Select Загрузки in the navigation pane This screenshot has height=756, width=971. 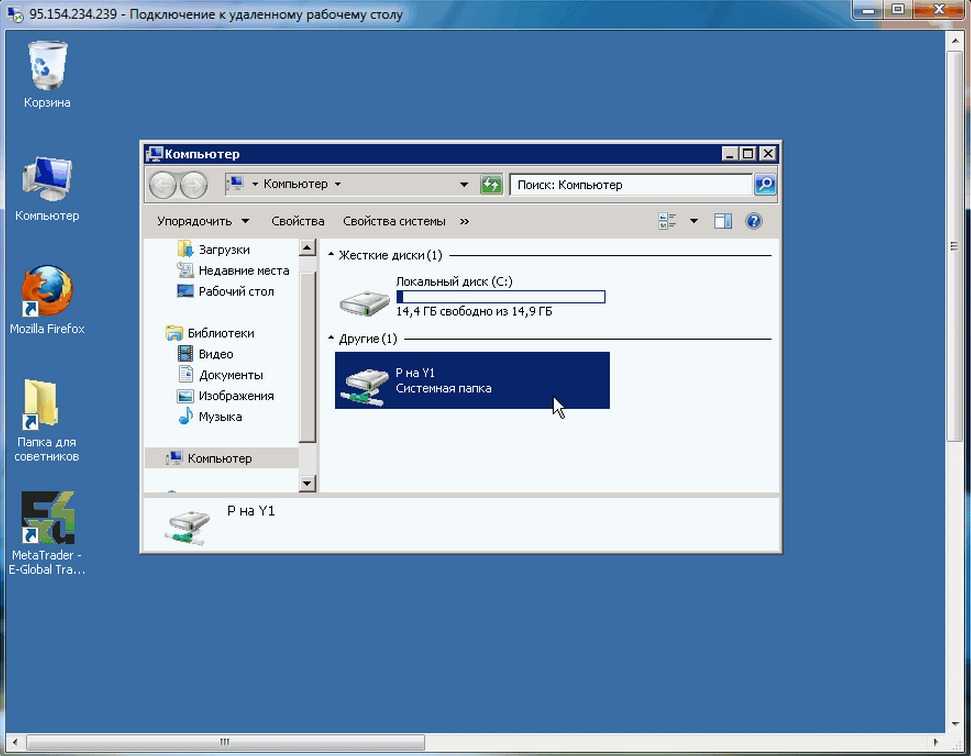click(223, 249)
